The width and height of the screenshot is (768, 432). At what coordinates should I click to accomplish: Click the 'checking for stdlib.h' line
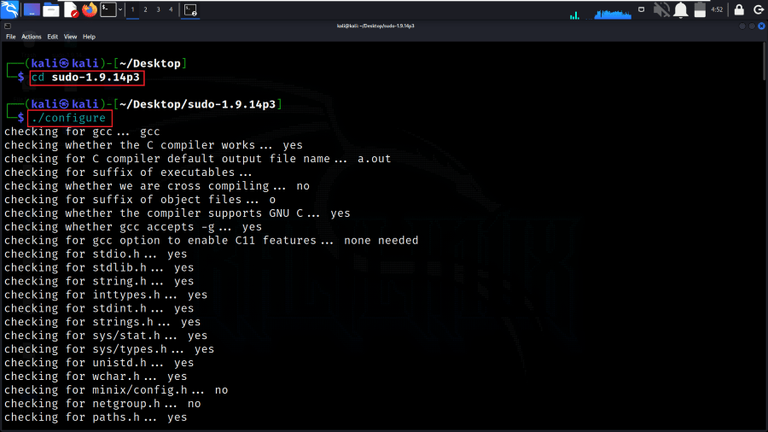(99, 268)
